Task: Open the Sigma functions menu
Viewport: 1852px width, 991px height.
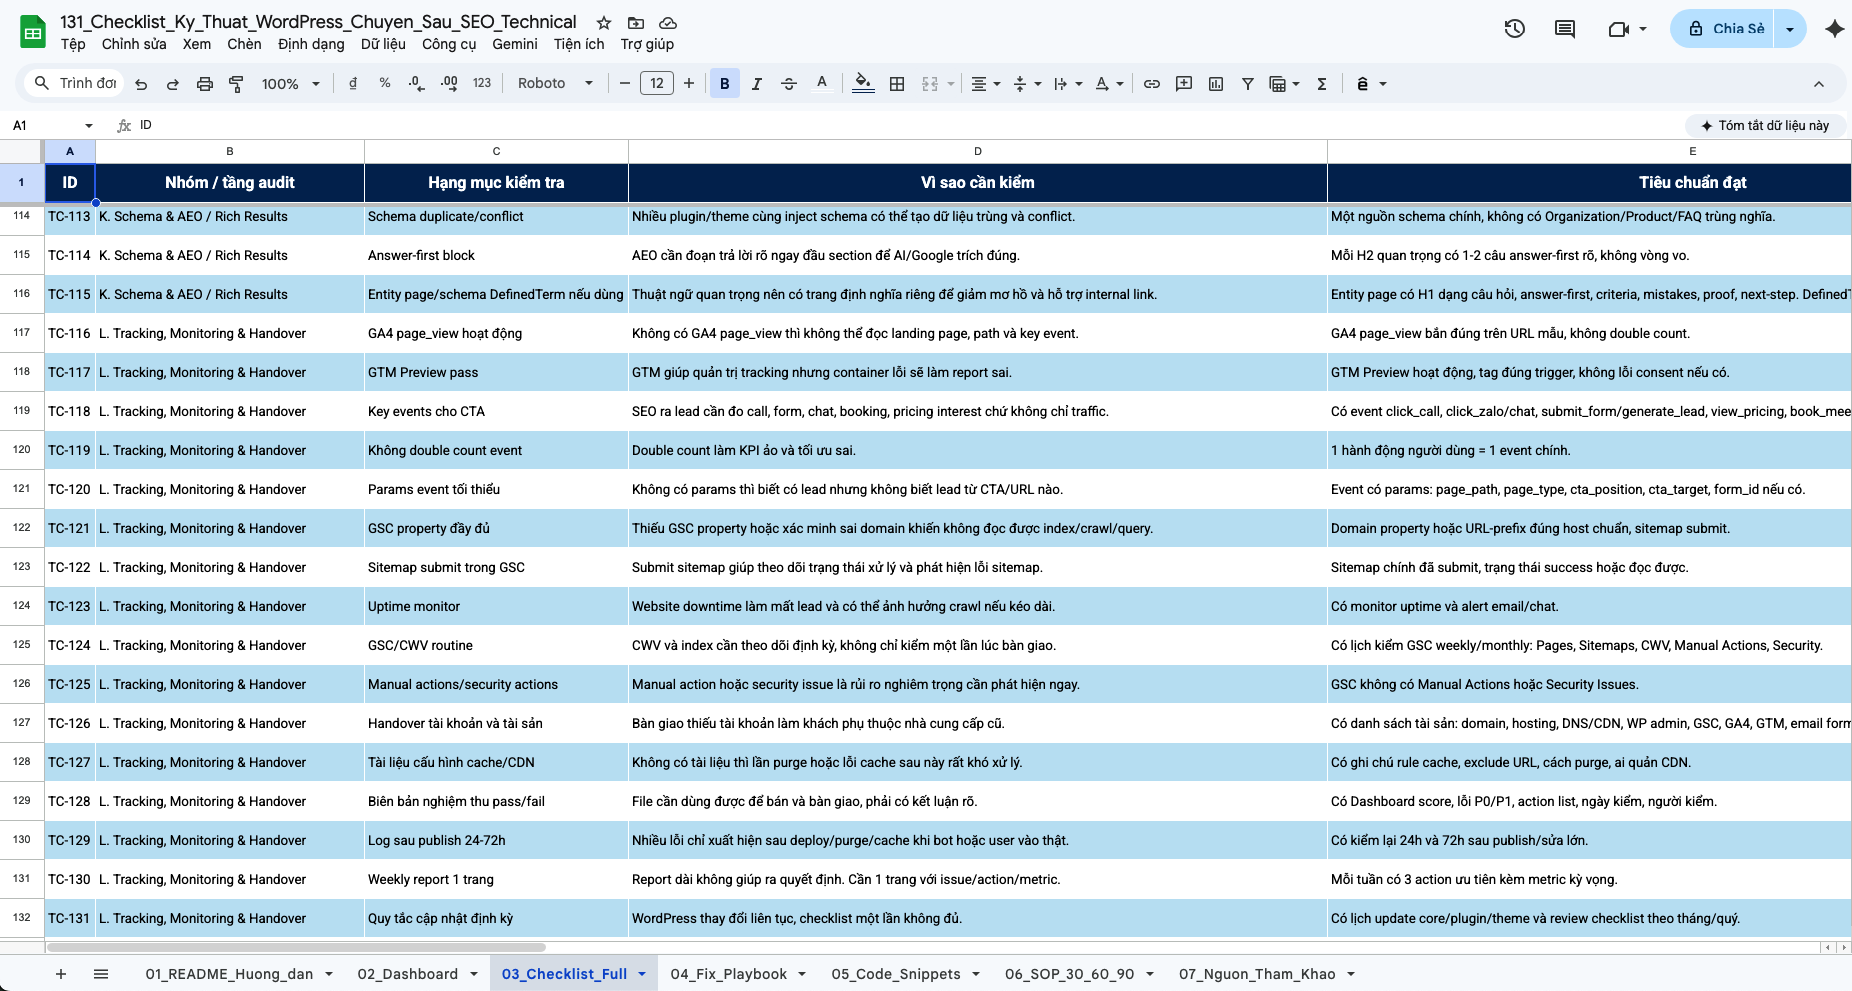Action: 1322,84
